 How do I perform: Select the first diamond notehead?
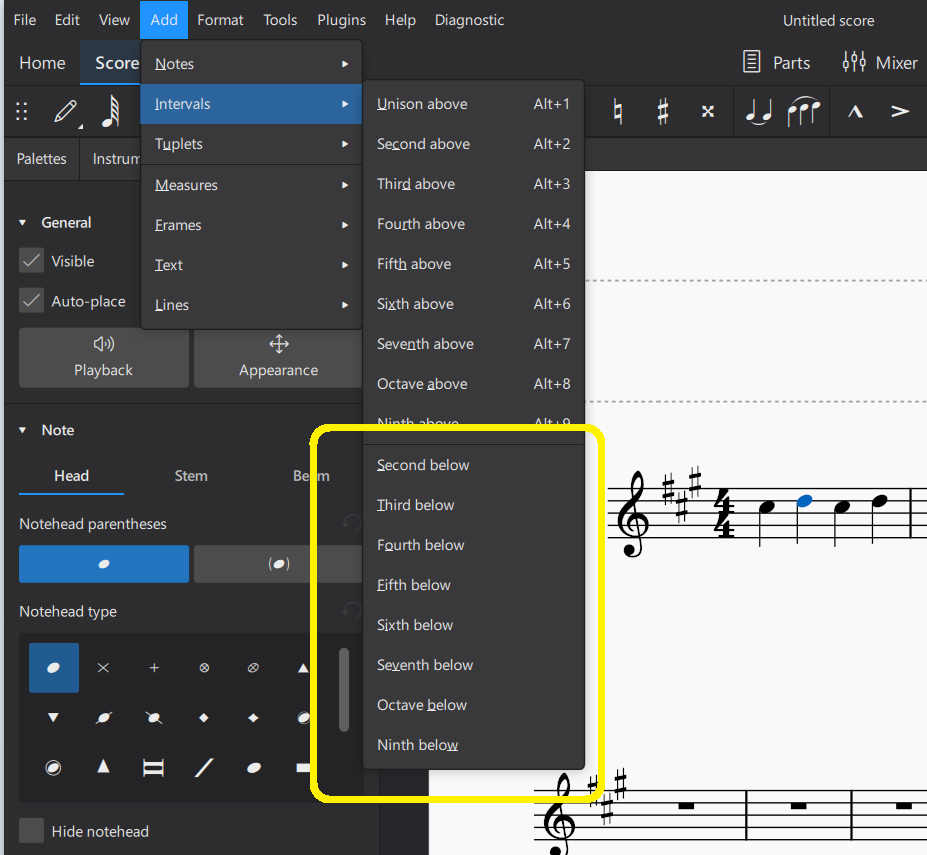[x=204, y=717]
